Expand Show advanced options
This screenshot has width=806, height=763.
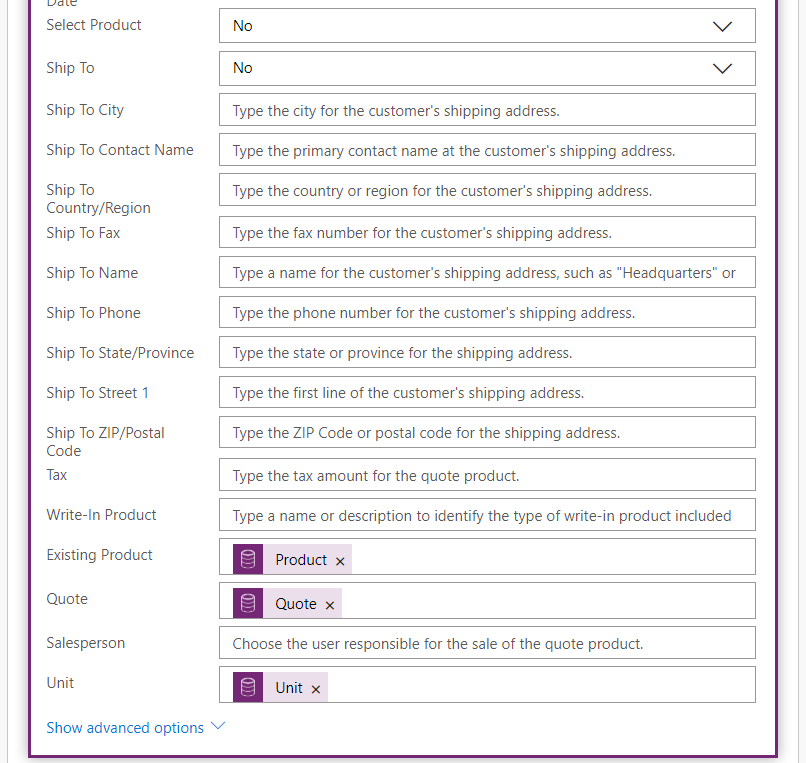point(135,728)
